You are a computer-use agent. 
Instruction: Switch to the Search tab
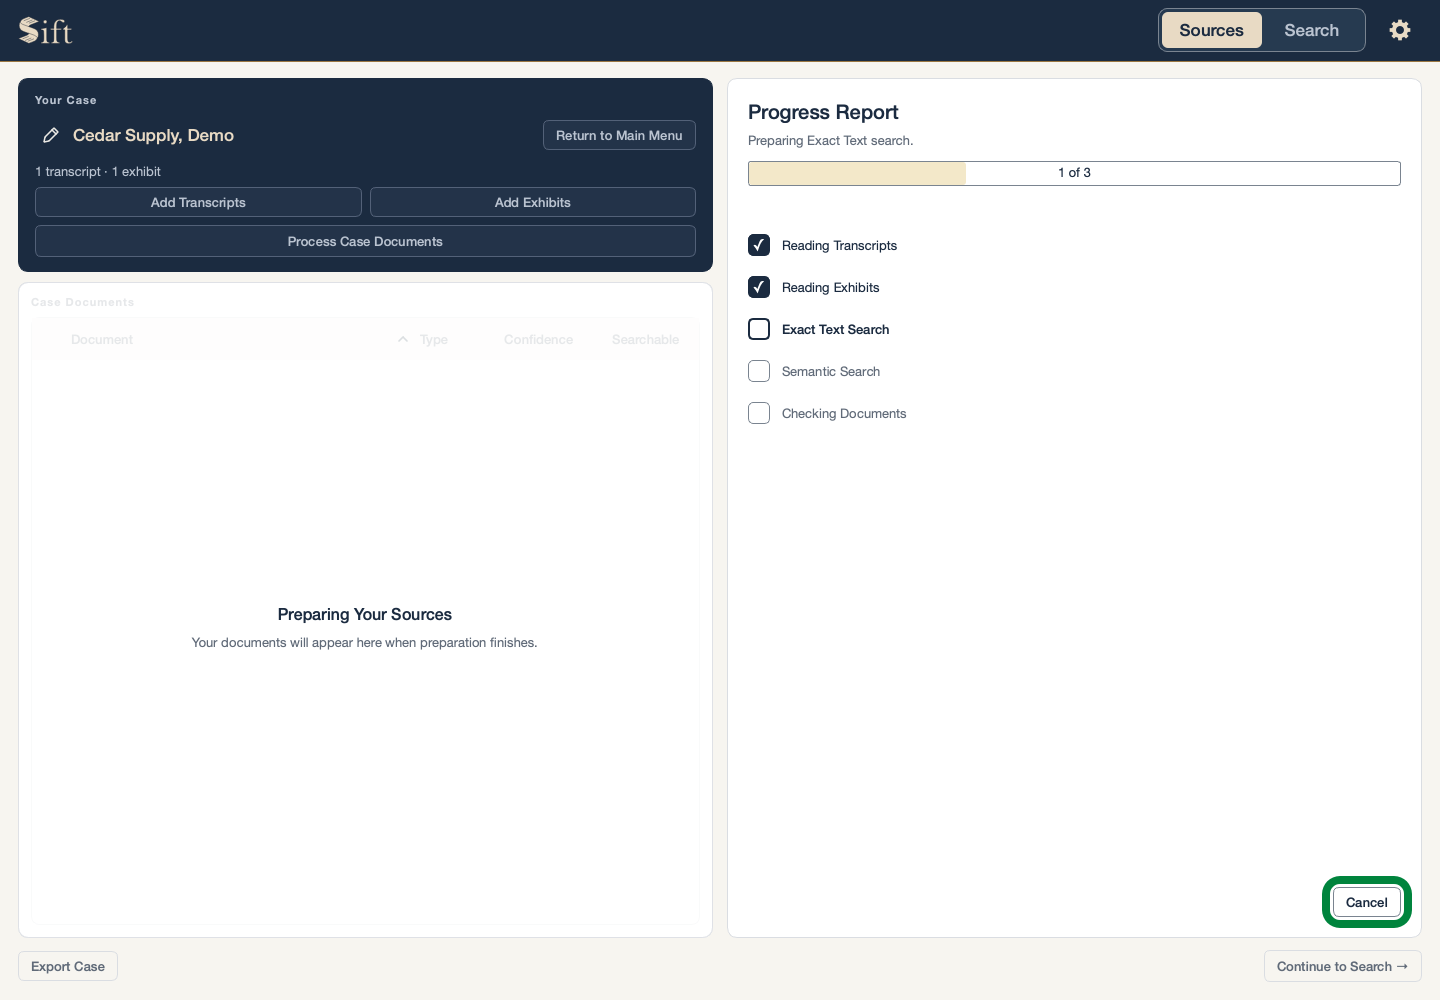(x=1311, y=30)
